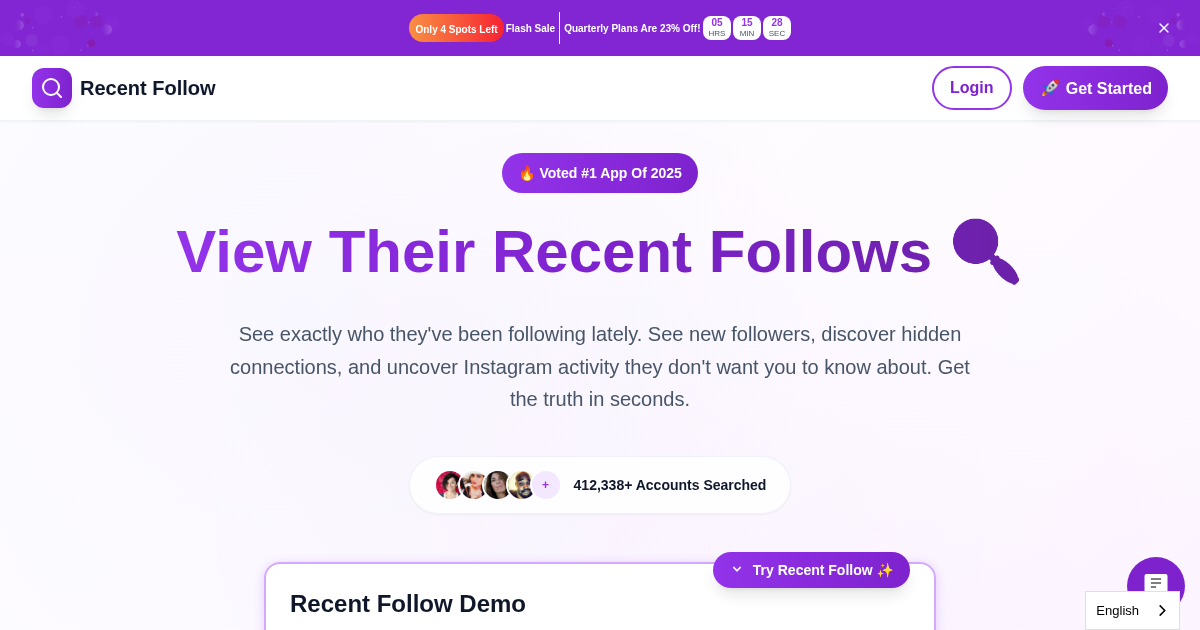Expand the Try Recent Follow chevron
This screenshot has width=1200, height=630.
click(x=737, y=570)
